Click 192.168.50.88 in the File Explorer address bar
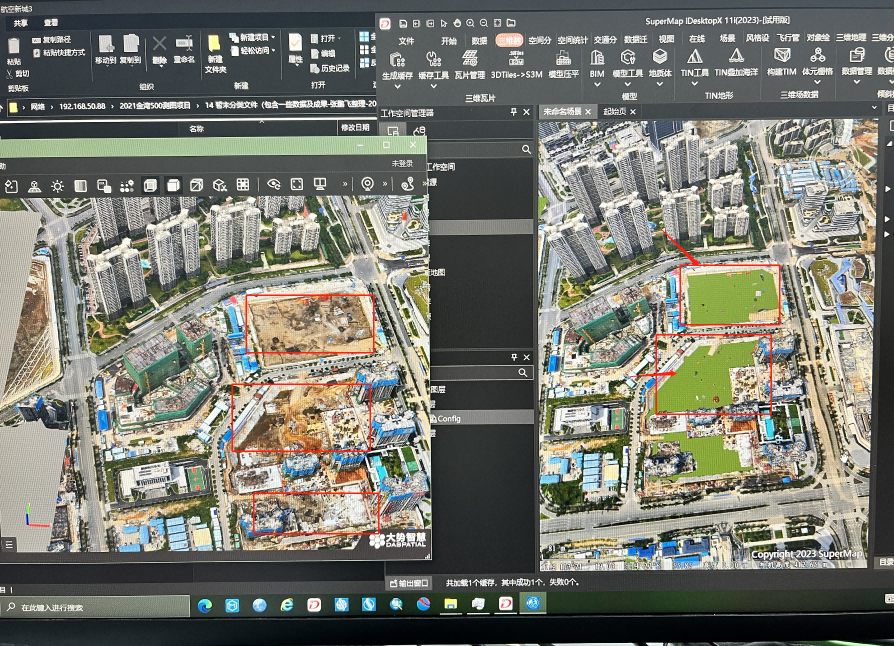This screenshot has width=894, height=646. [x=82, y=106]
